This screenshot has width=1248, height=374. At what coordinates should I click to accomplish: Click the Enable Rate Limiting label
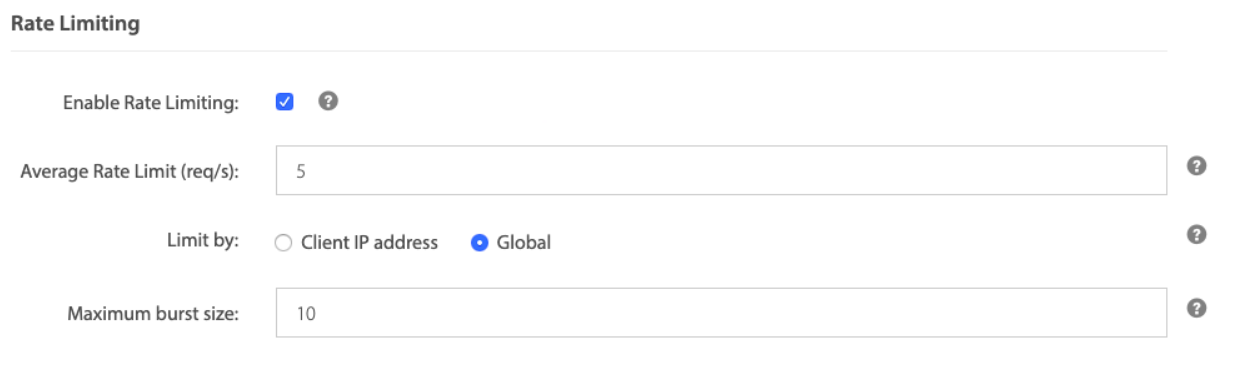click(151, 104)
